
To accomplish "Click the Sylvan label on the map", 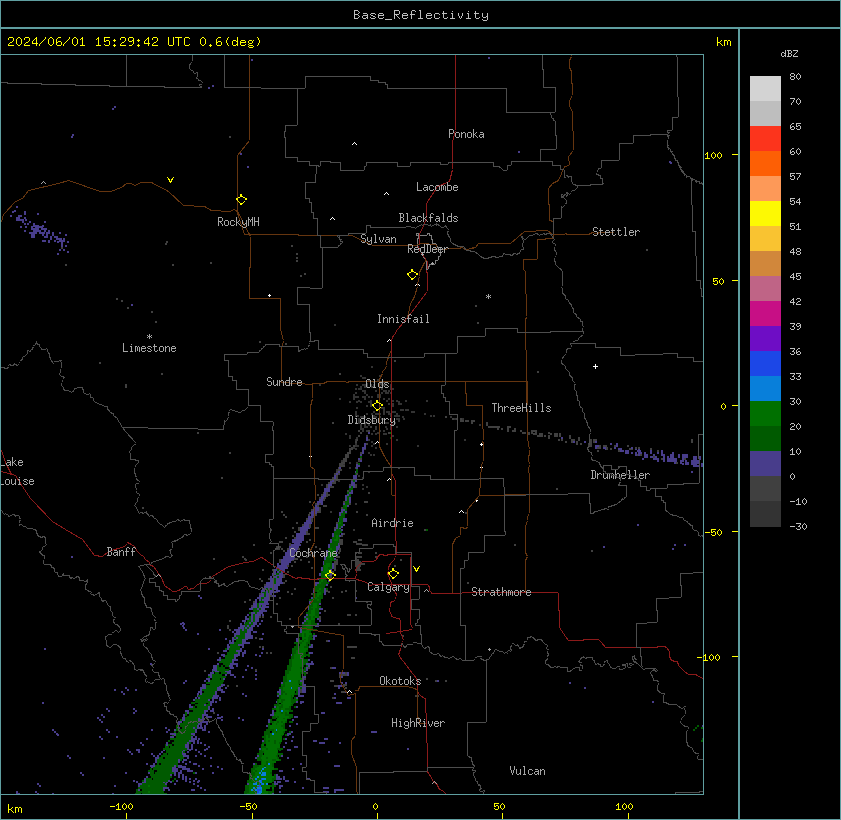I will coord(378,239).
